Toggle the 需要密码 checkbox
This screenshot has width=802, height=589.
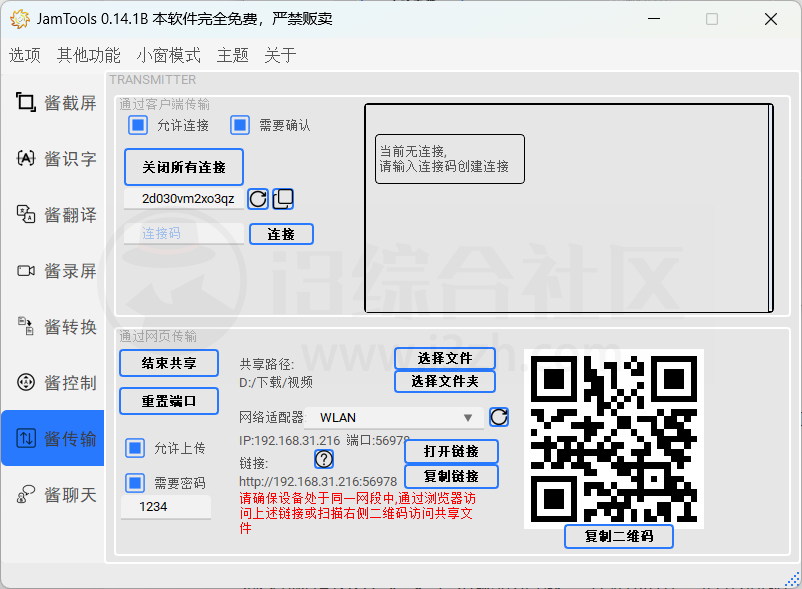(x=135, y=483)
